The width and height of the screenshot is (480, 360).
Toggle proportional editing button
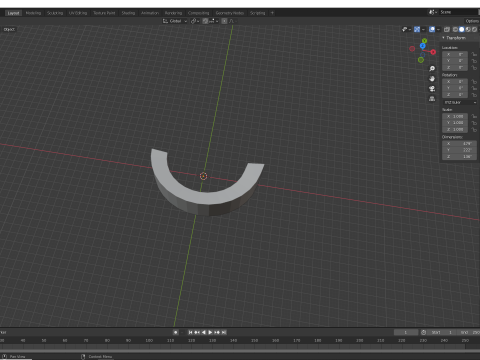[224, 21]
